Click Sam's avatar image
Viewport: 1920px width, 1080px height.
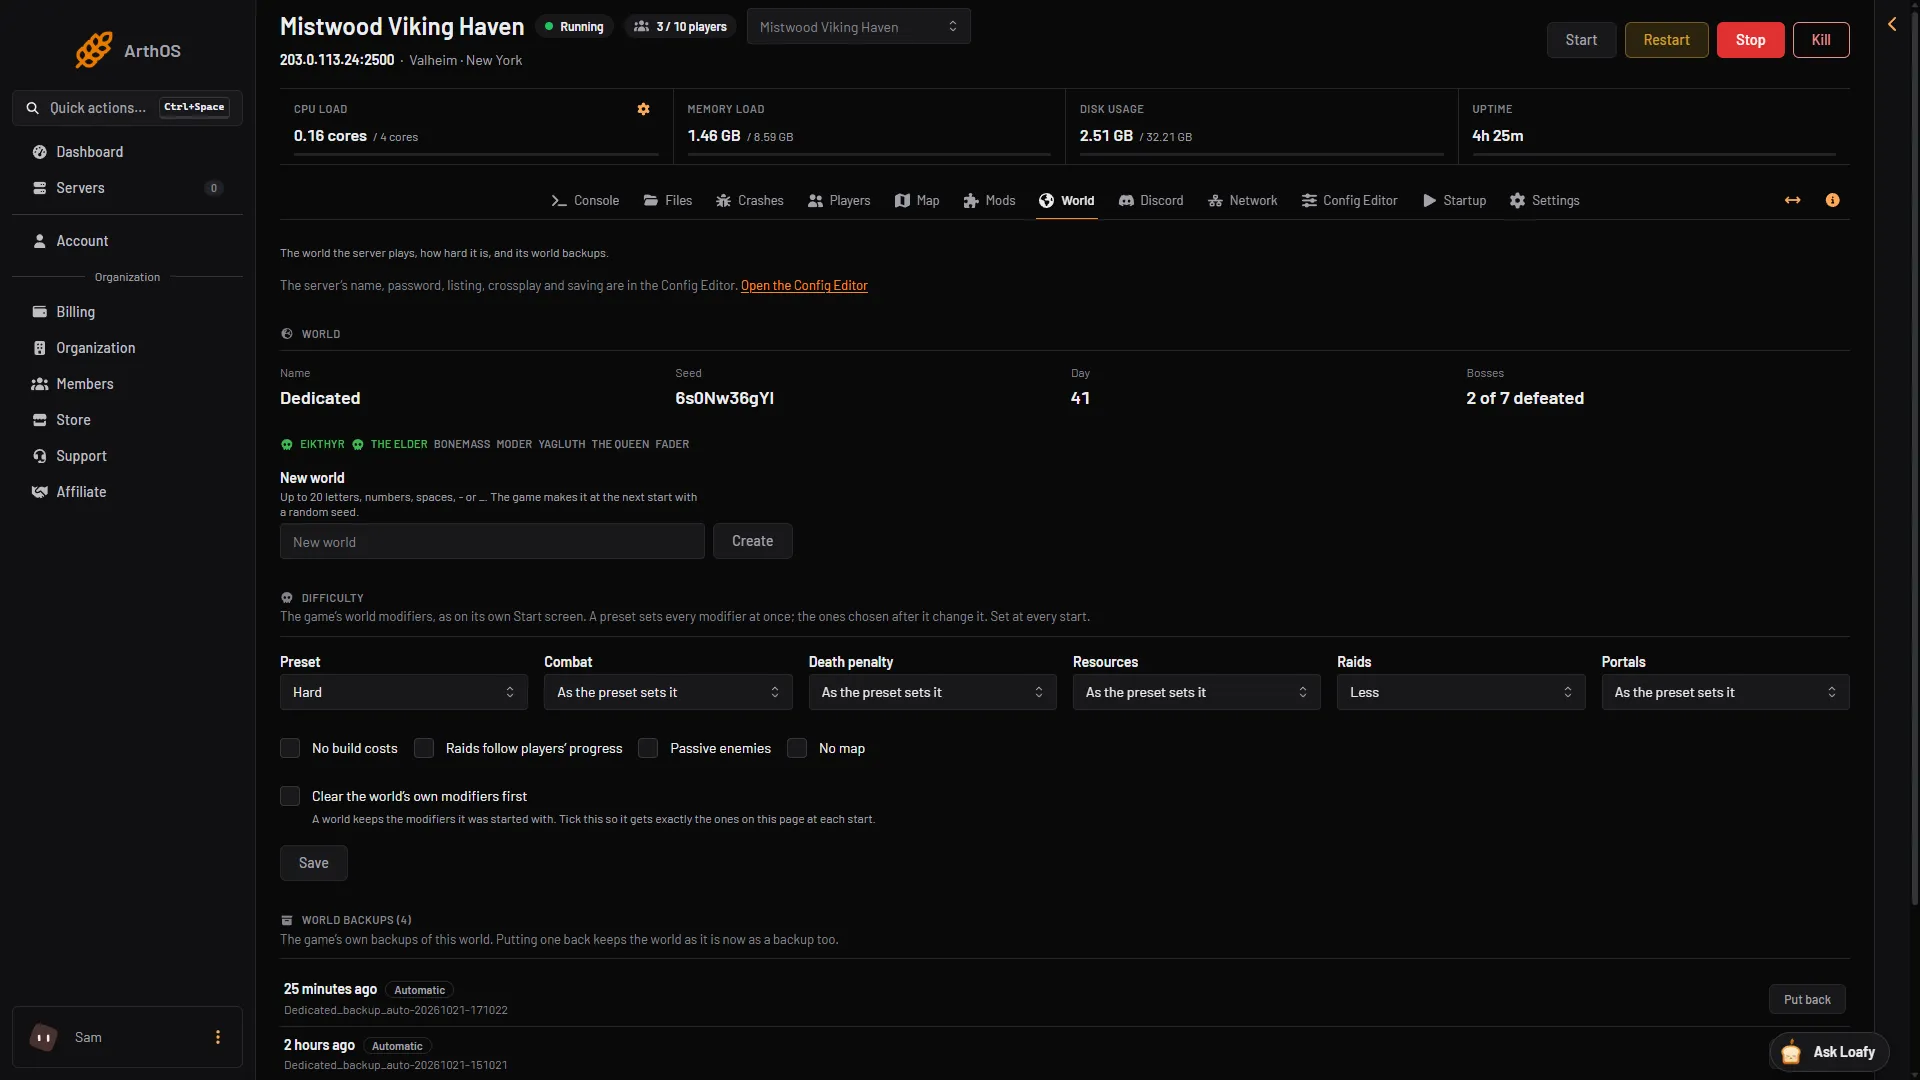(44, 1037)
